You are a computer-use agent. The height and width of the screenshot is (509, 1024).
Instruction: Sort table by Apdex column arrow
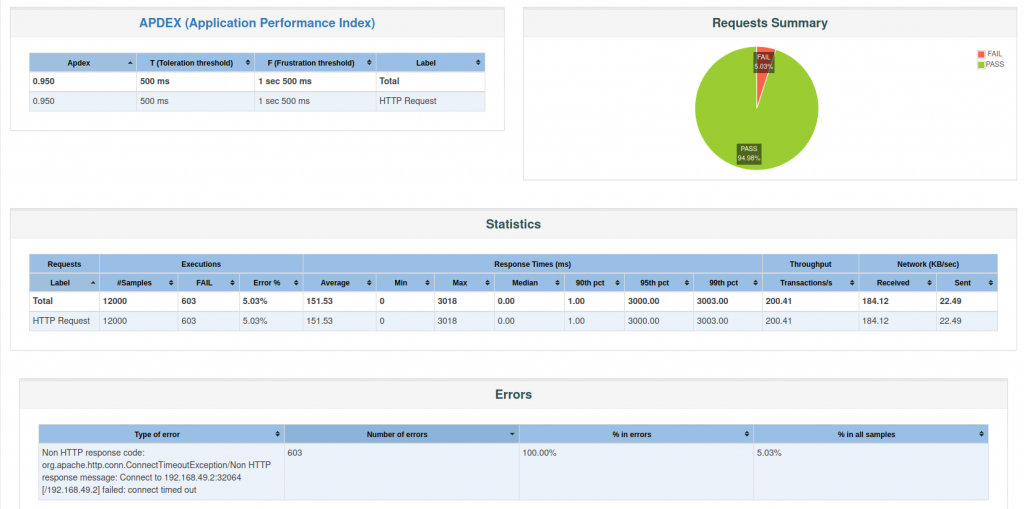point(130,63)
